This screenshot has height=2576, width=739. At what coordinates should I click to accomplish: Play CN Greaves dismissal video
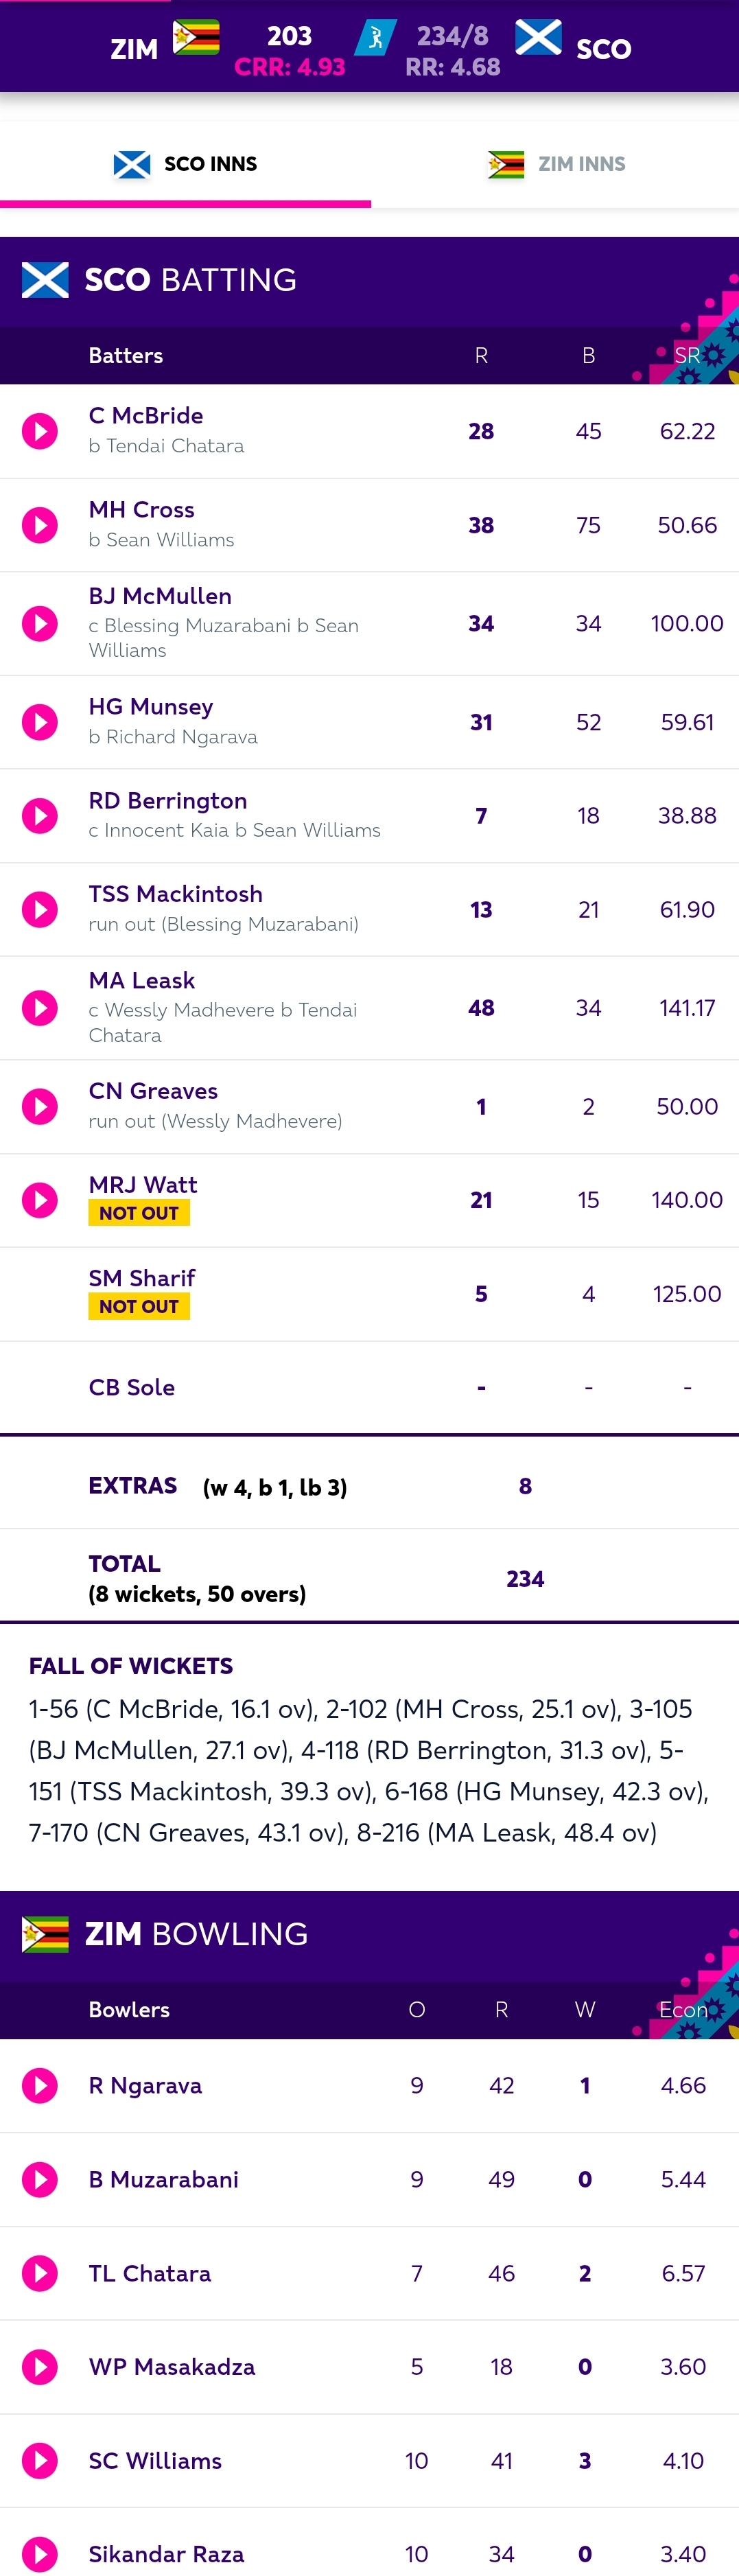(40, 1106)
